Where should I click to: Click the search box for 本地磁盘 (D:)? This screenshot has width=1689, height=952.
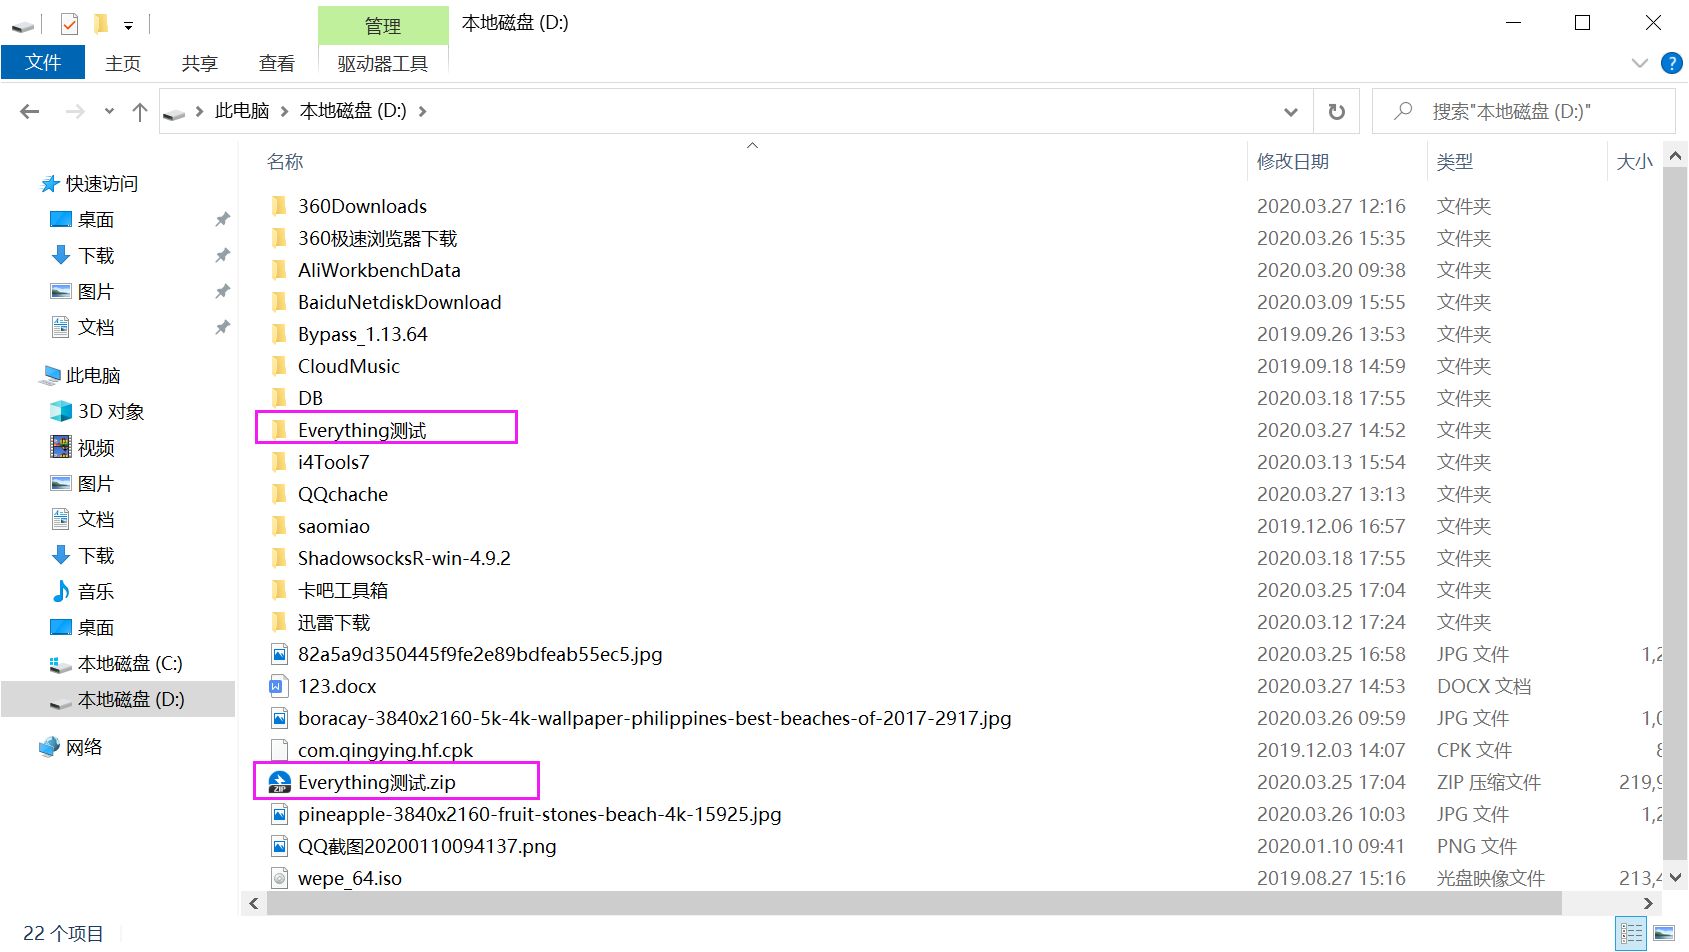[1524, 111]
